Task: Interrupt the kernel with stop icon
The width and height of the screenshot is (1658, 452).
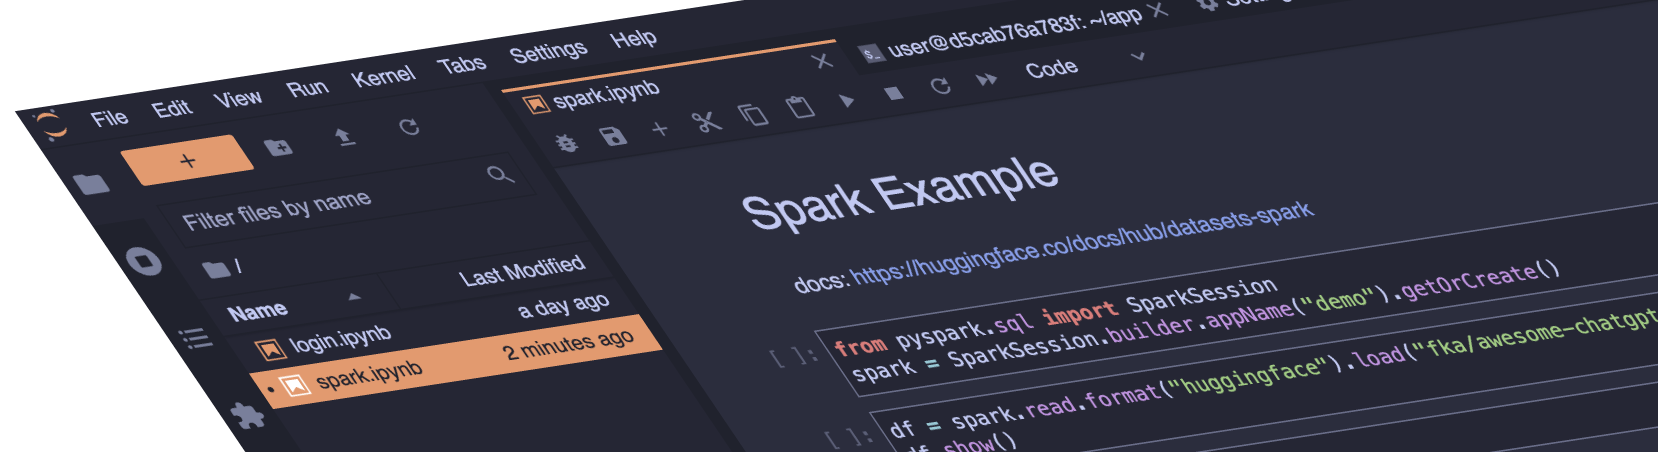Action: coord(895,93)
